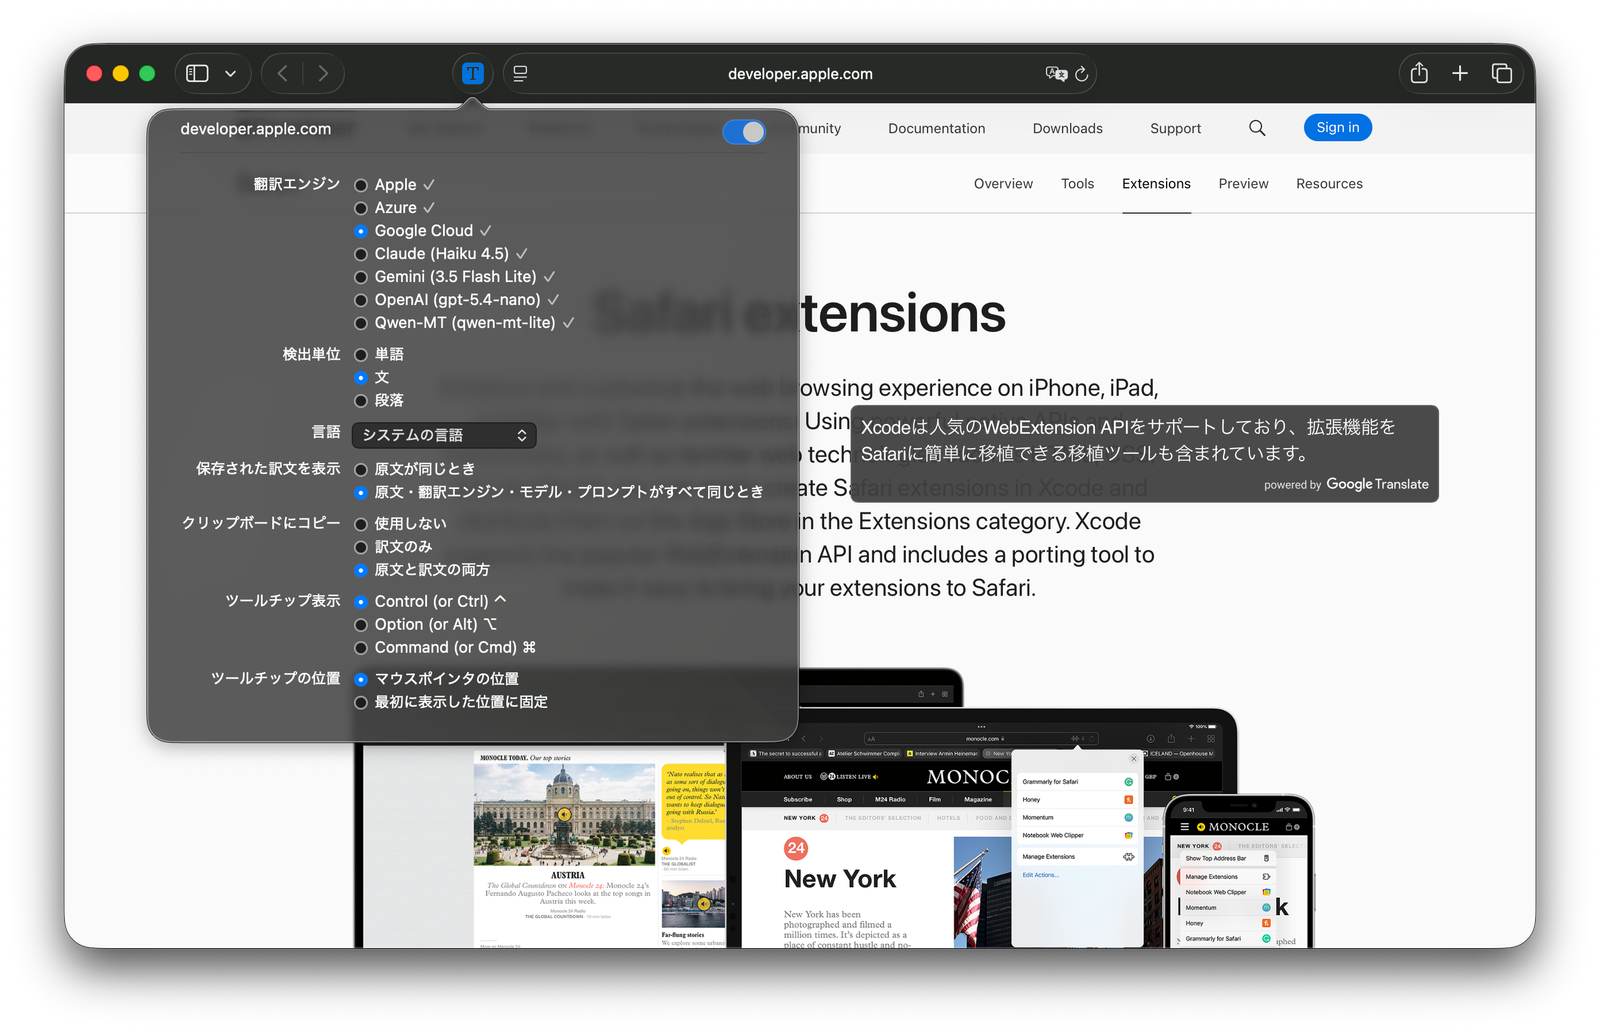Open Support in site navigation
1600x1033 pixels.
click(x=1175, y=128)
